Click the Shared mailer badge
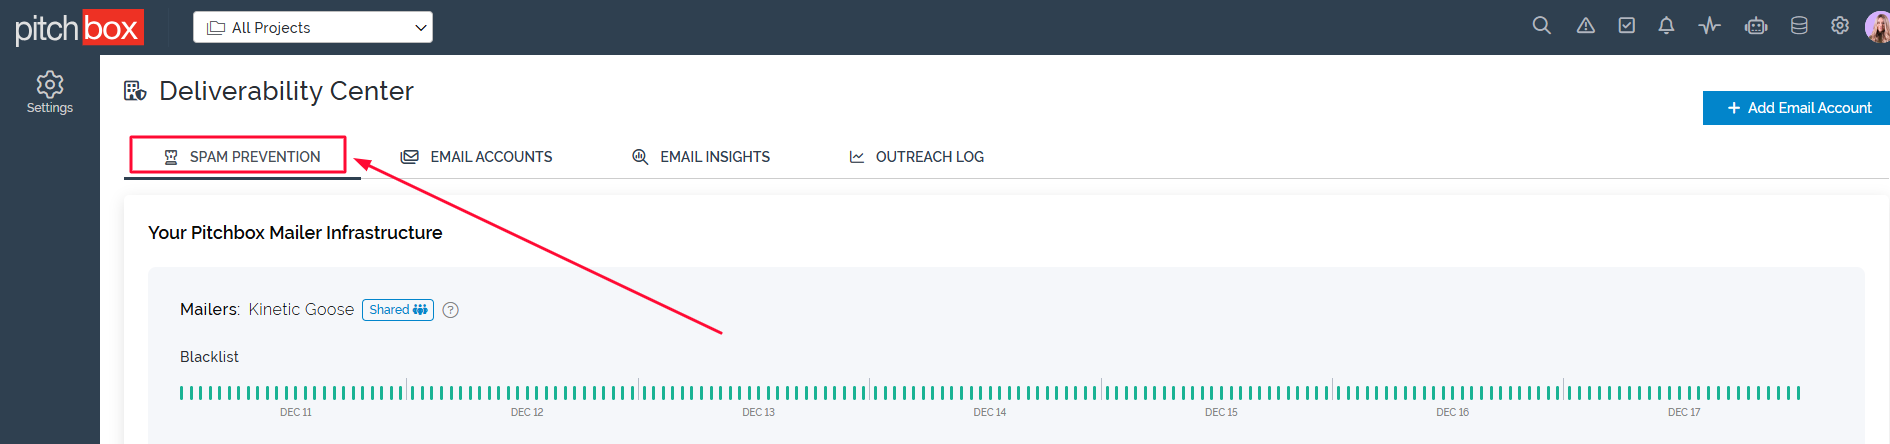The image size is (1890, 444). point(398,310)
